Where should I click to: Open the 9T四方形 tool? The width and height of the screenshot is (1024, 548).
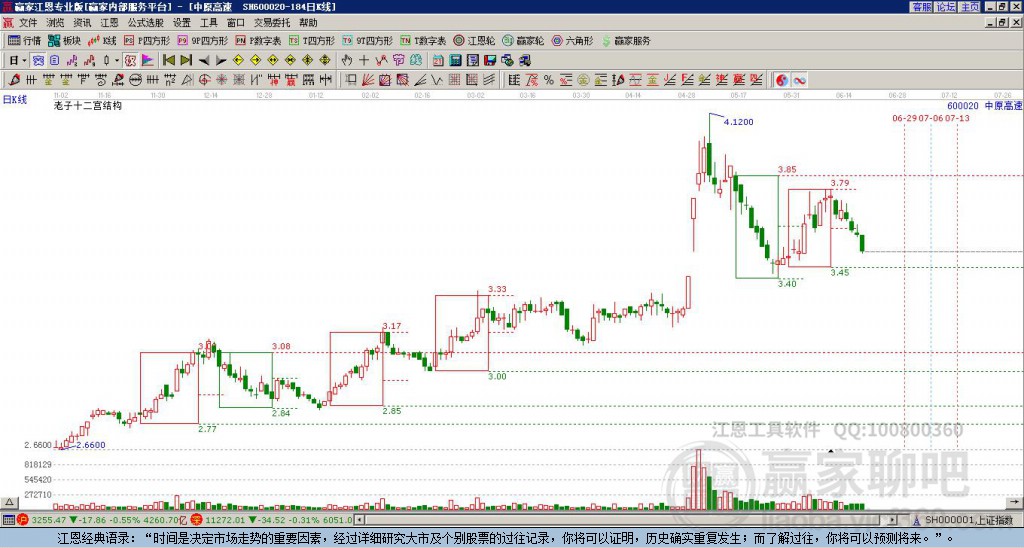[x=368, y=40]
